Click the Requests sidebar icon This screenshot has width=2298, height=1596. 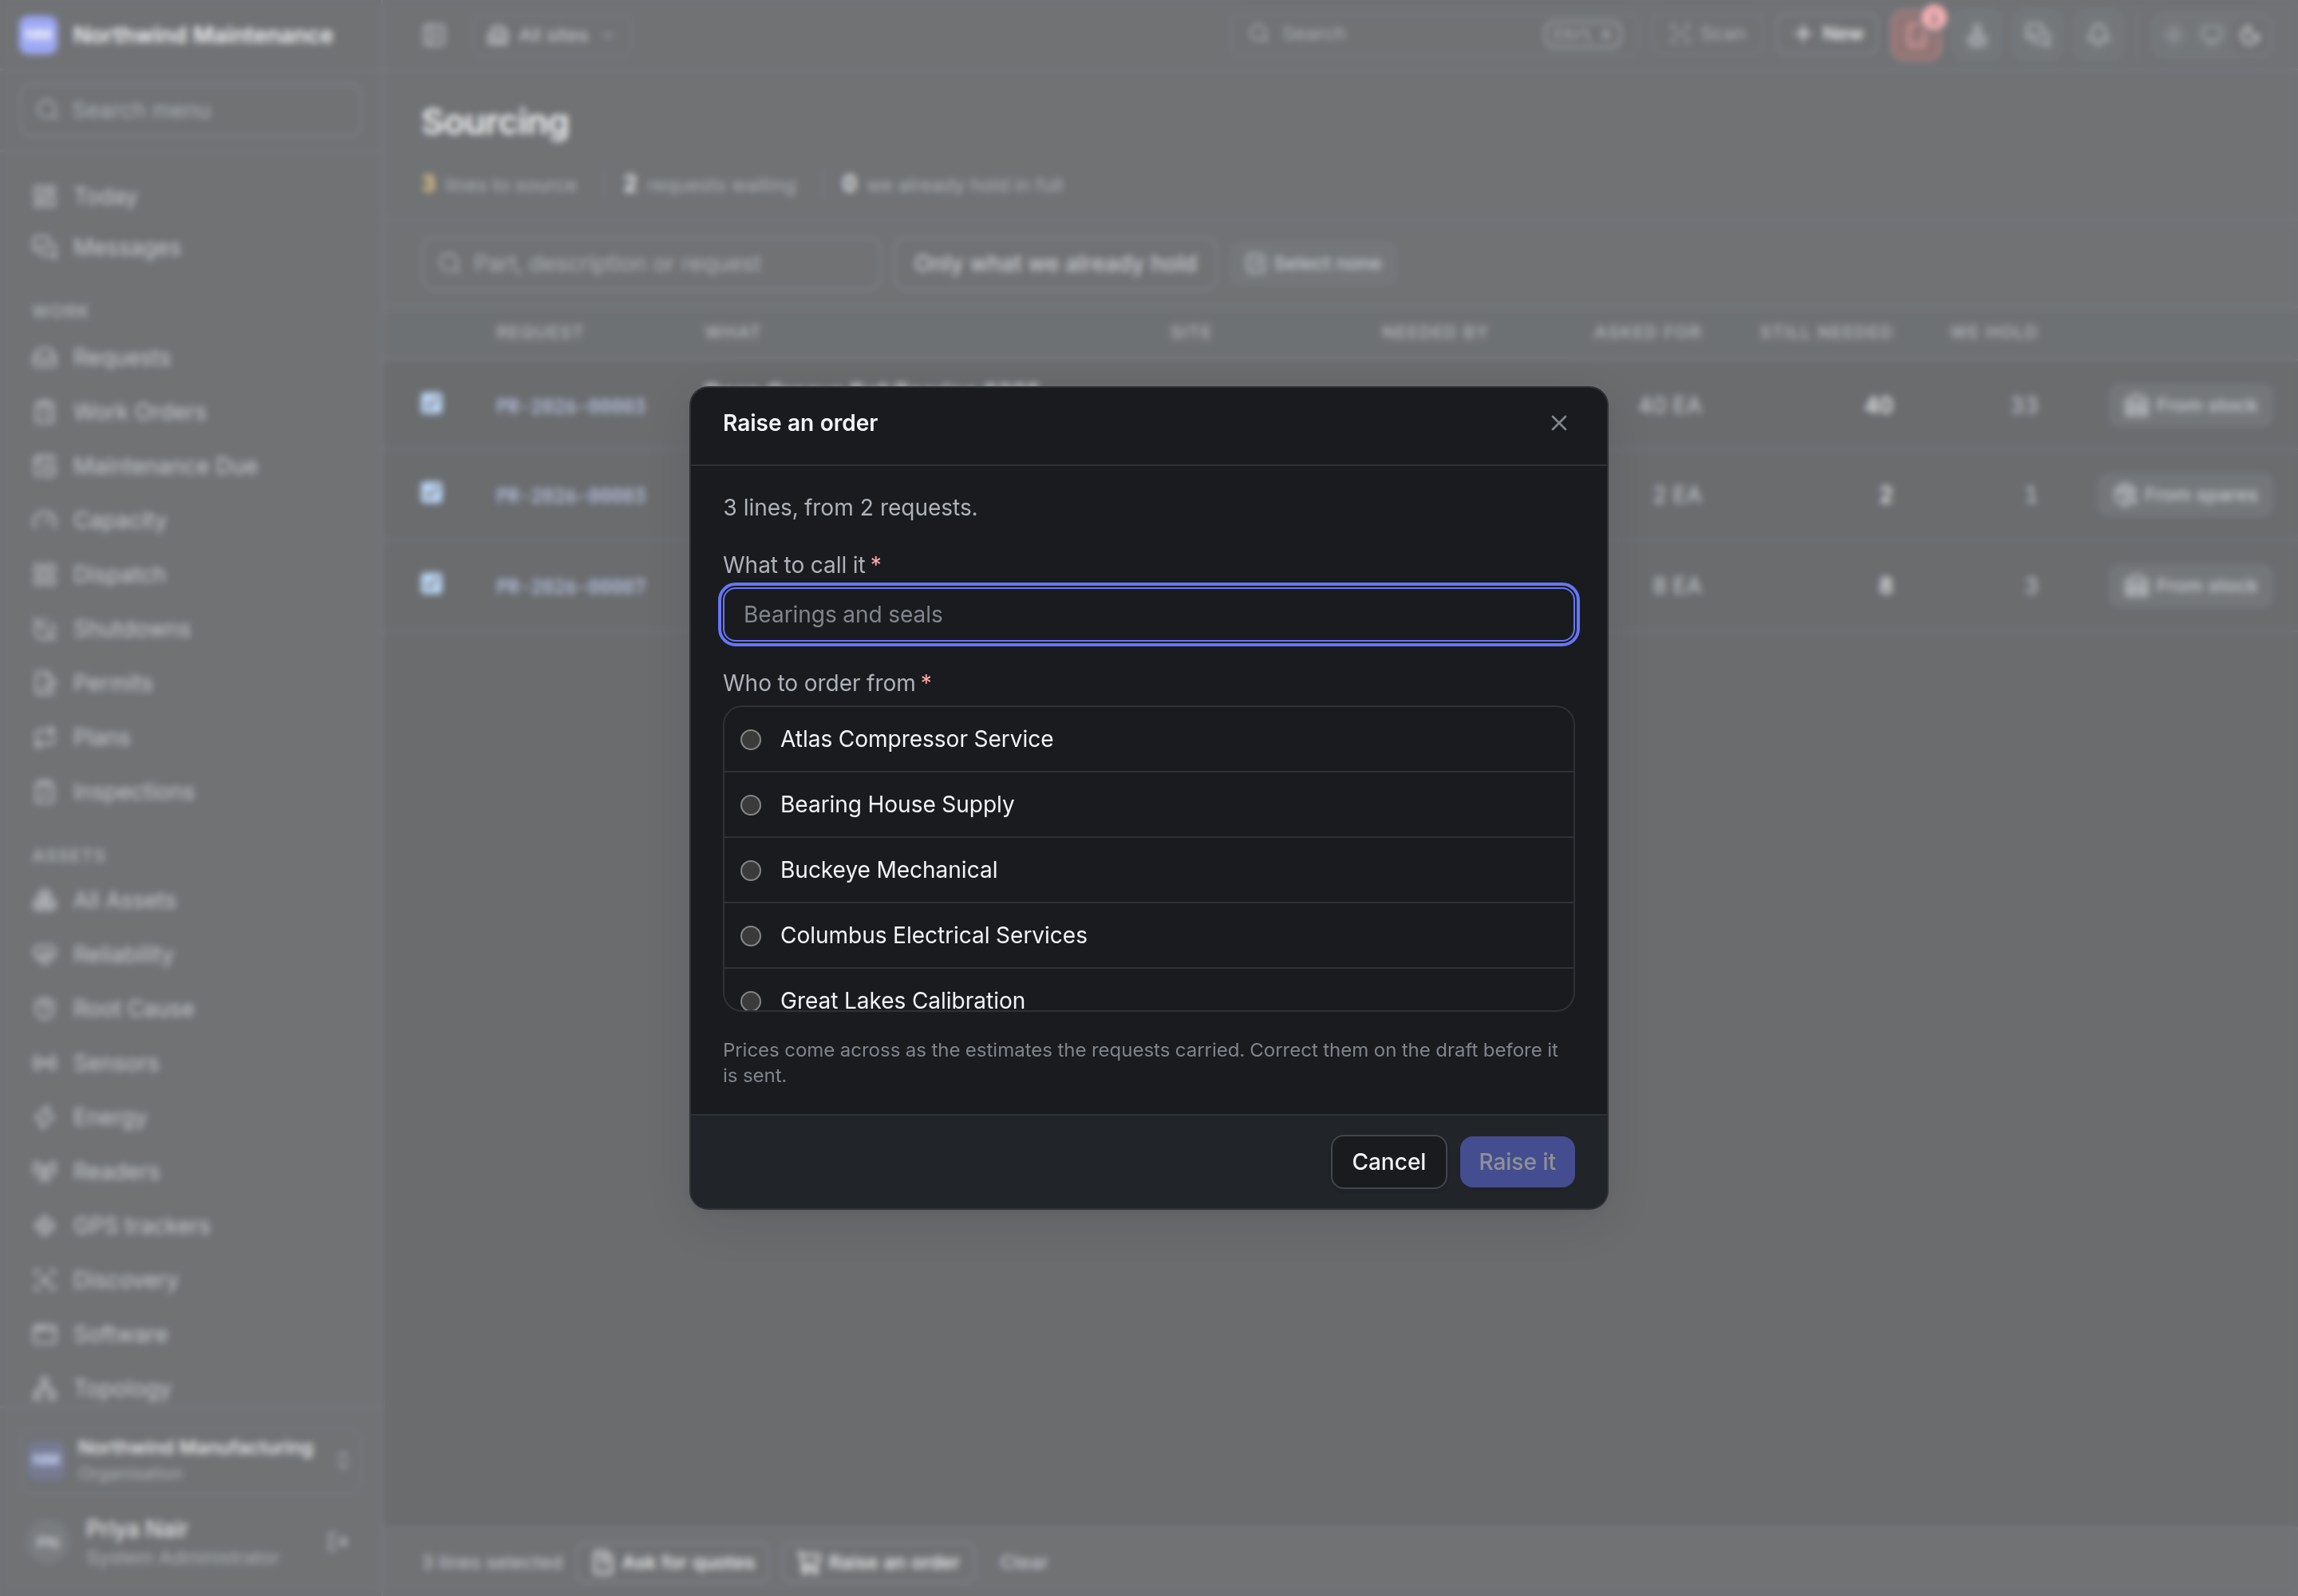[44, 358]
